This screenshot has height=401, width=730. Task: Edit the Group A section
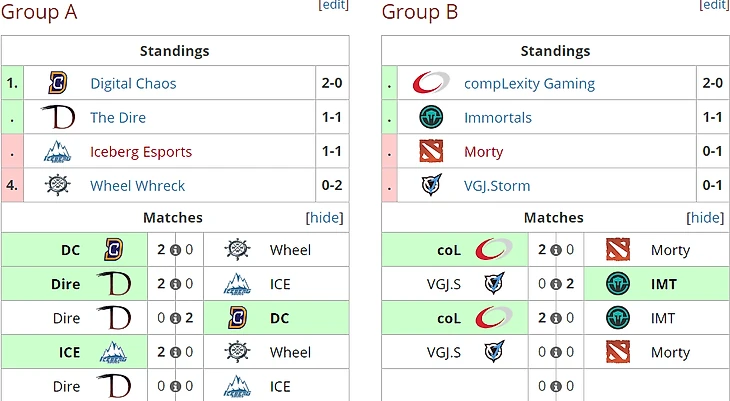coord(333,5)
